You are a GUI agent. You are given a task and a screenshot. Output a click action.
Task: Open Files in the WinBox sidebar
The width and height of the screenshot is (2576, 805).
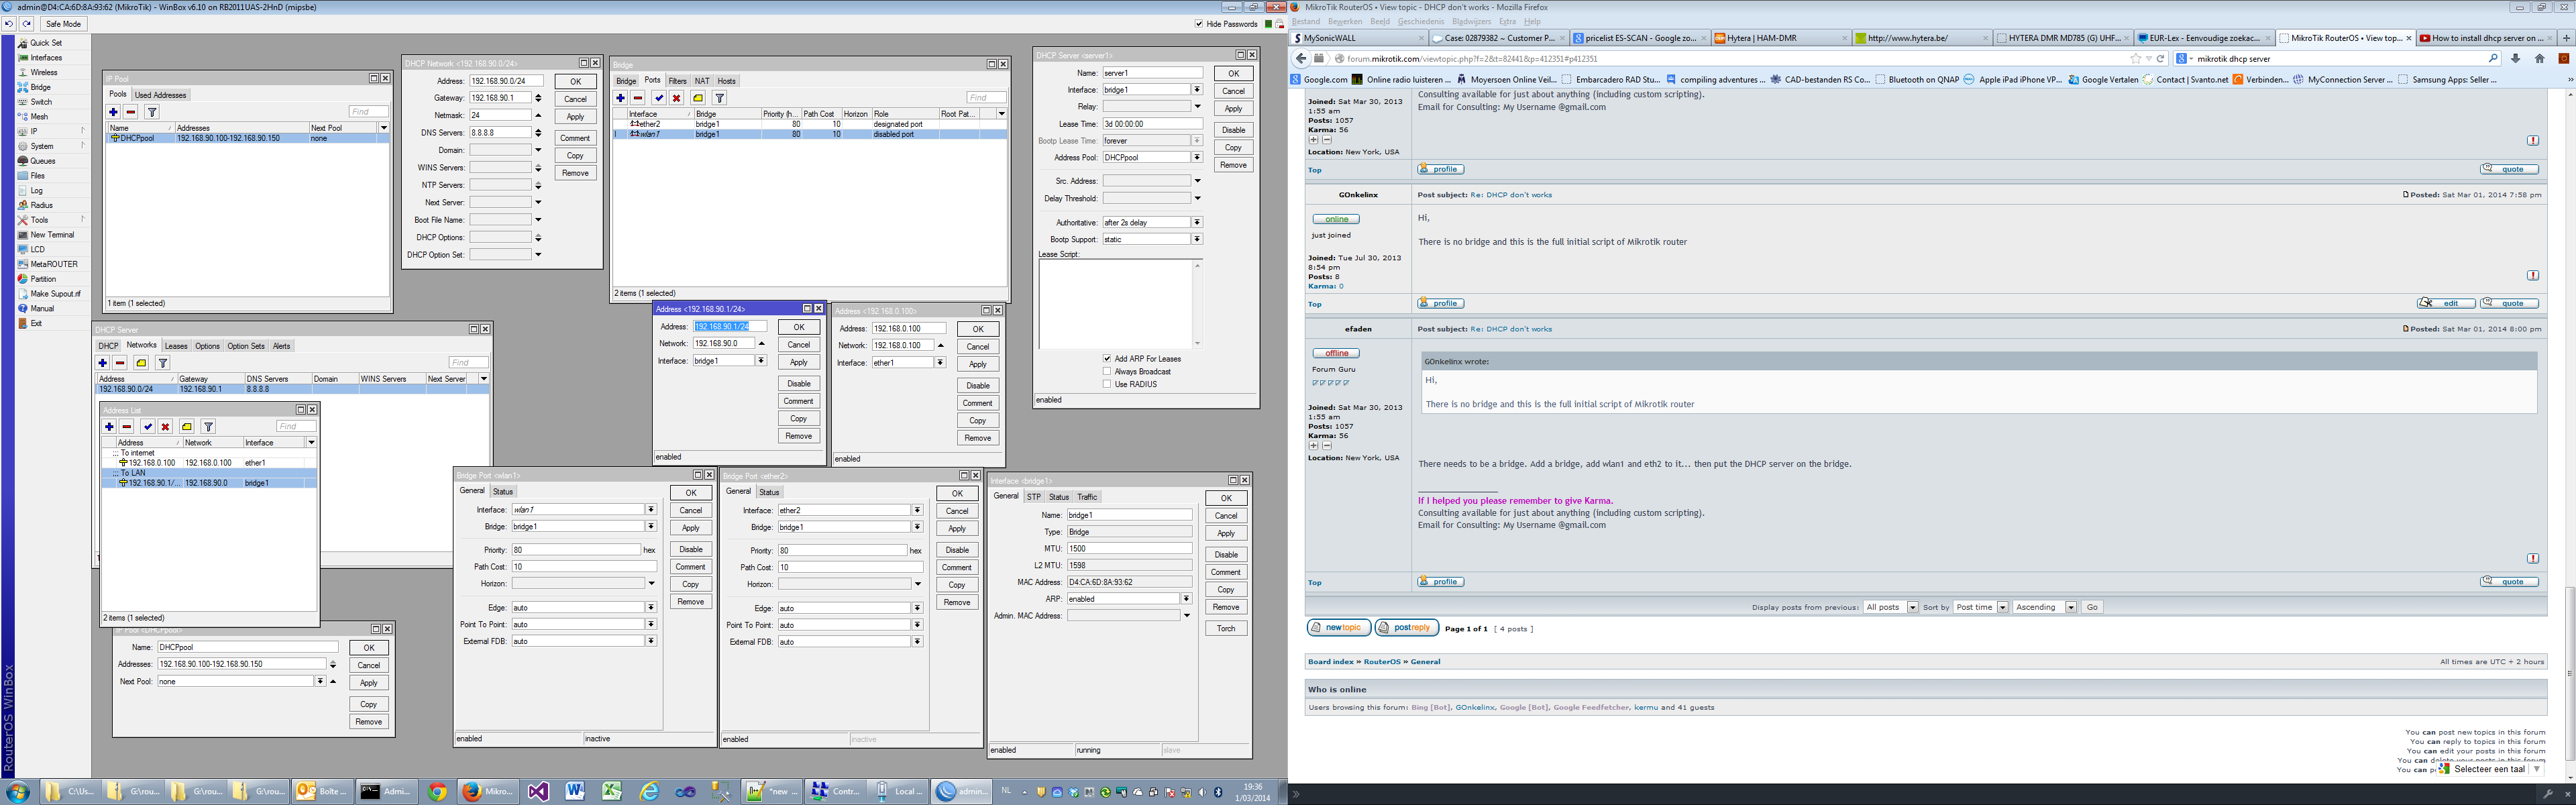(38, 175)
